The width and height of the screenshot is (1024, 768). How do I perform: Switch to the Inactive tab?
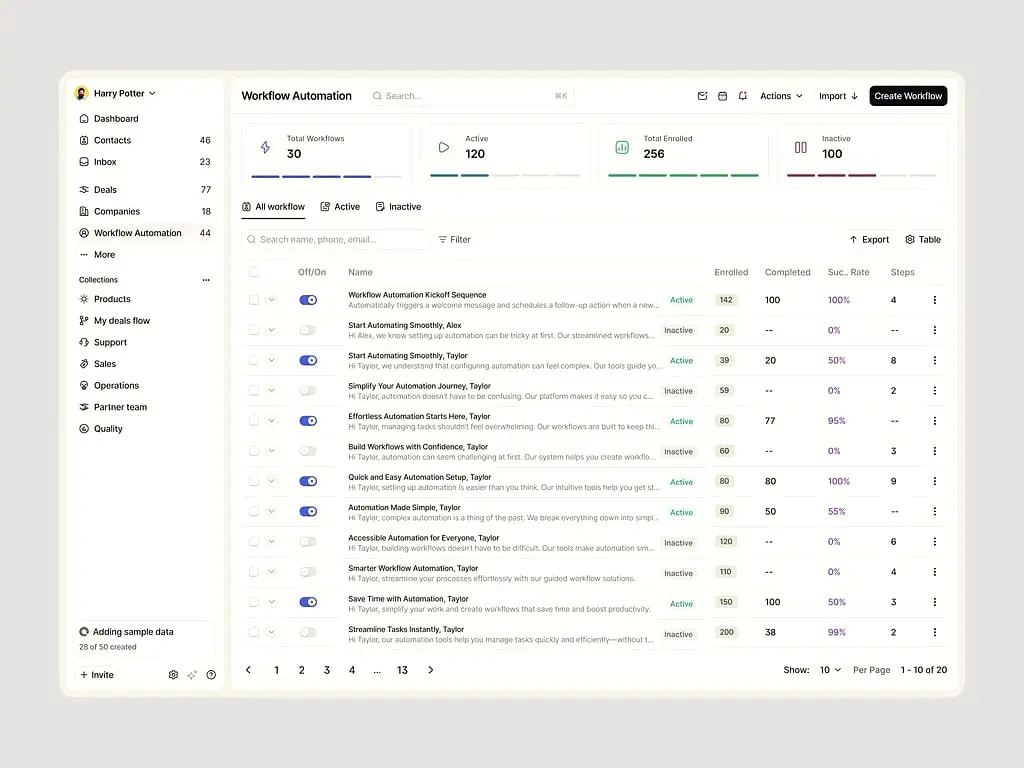(398, 206)
